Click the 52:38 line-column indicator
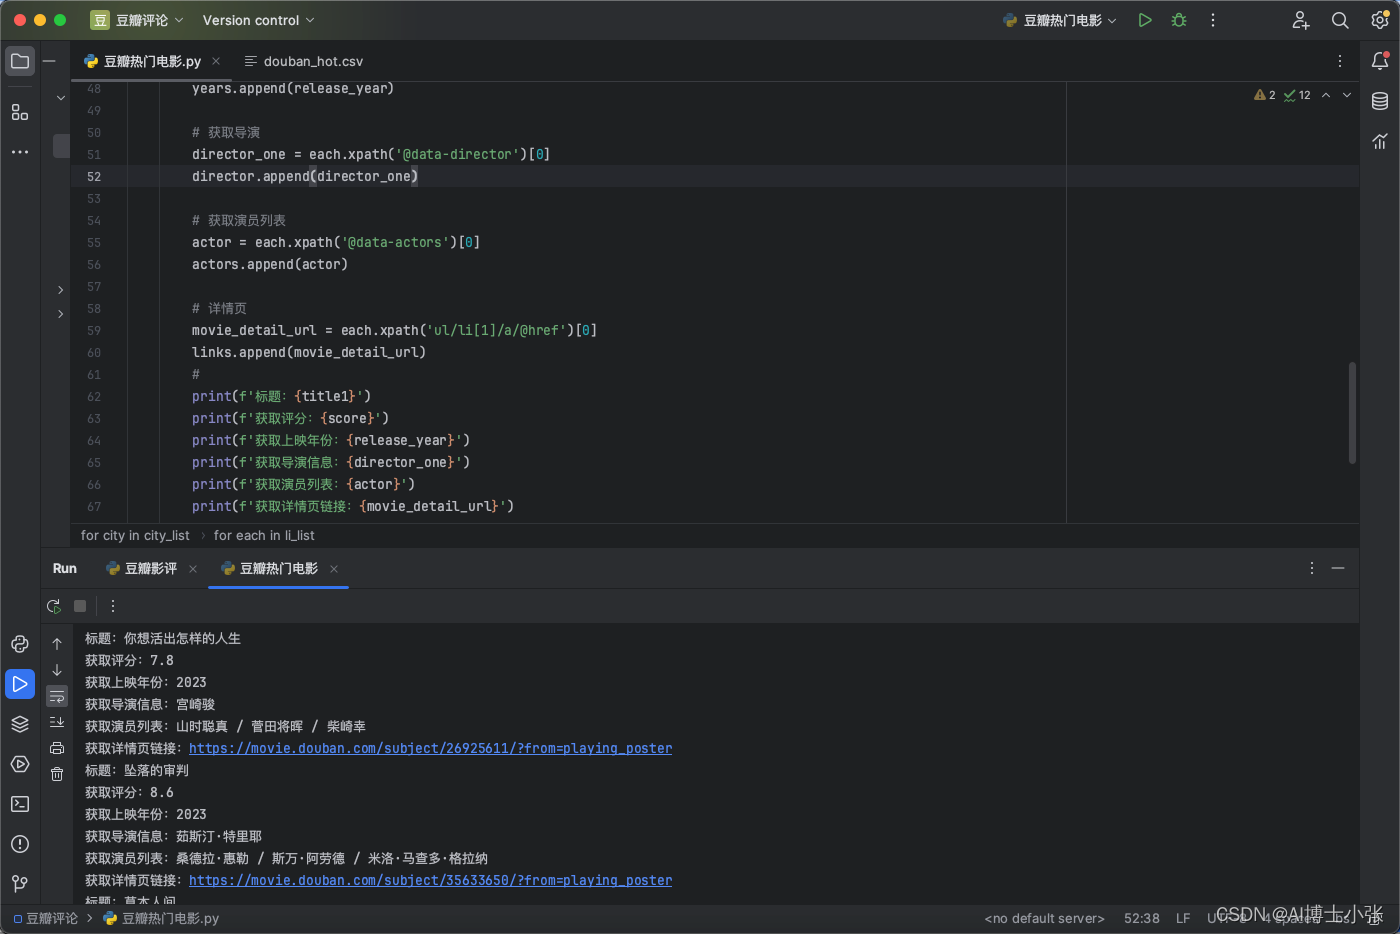 pyautogui.click(x=1141, y=918)
